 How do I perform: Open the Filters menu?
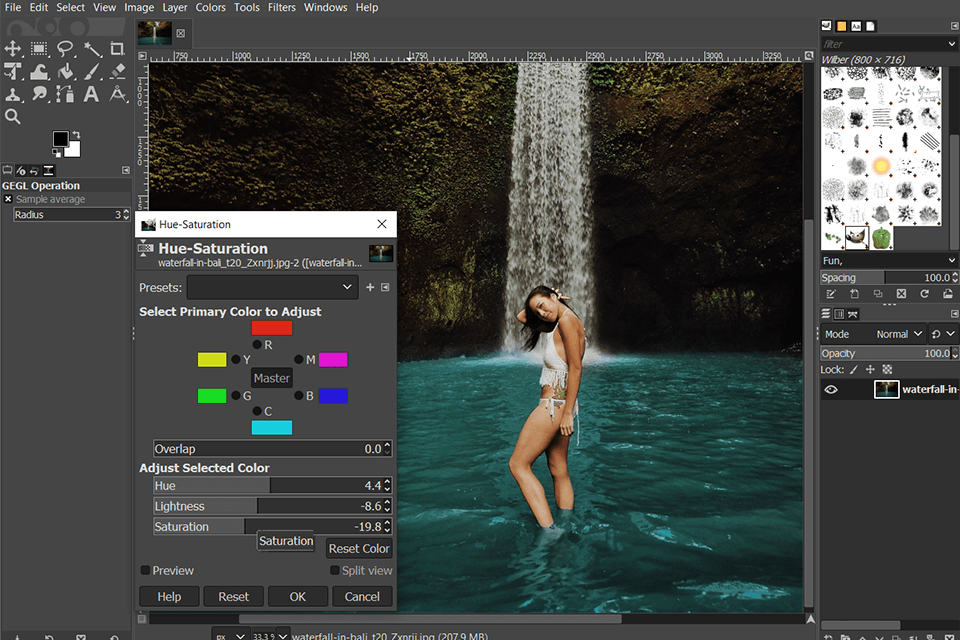tap(281, 7)
